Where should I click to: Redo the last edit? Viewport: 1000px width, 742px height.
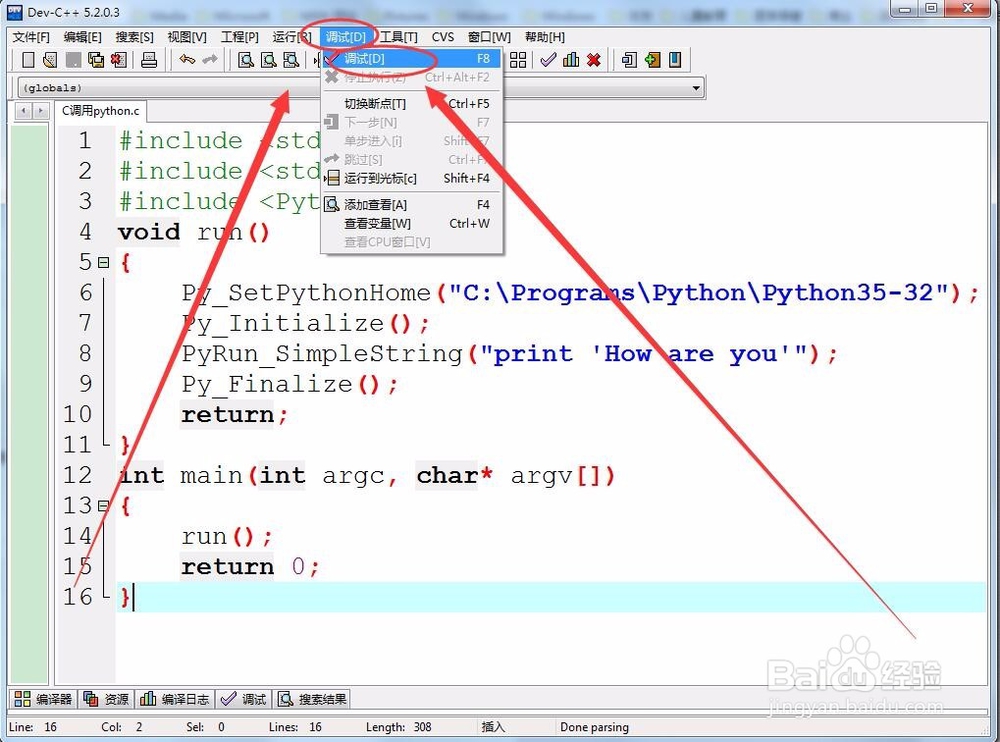(x=210, y=60)
